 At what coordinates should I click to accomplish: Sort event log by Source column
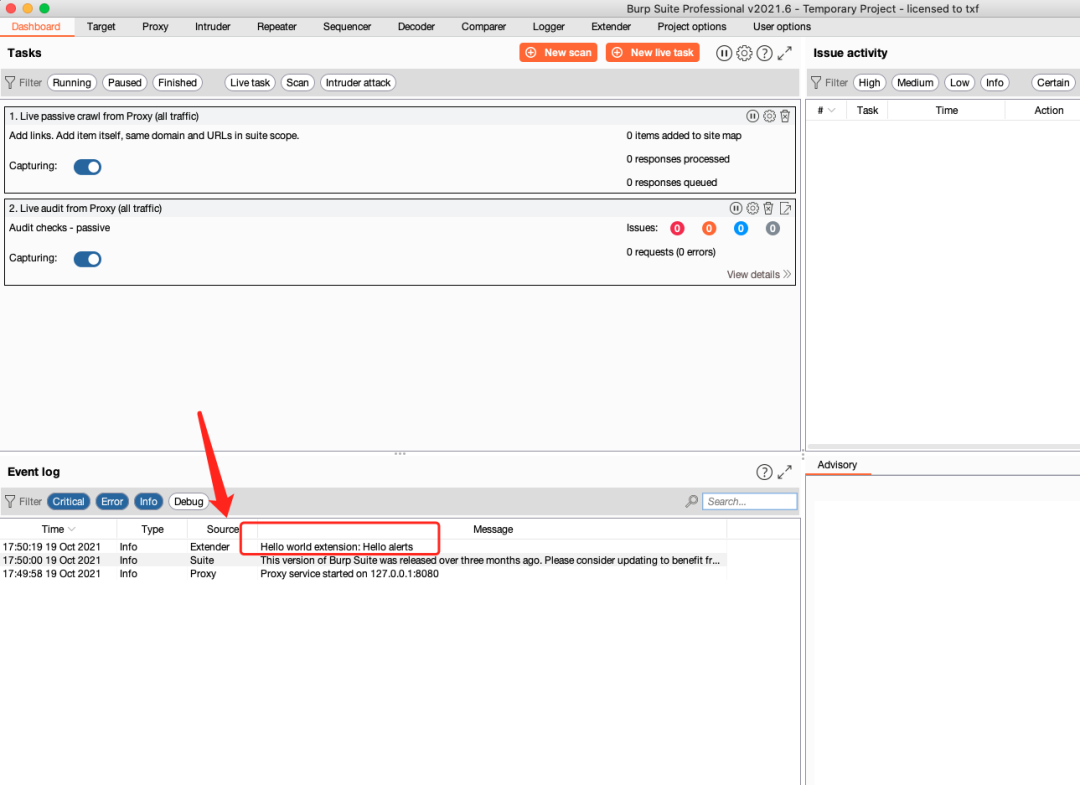[x=222, y=529]
